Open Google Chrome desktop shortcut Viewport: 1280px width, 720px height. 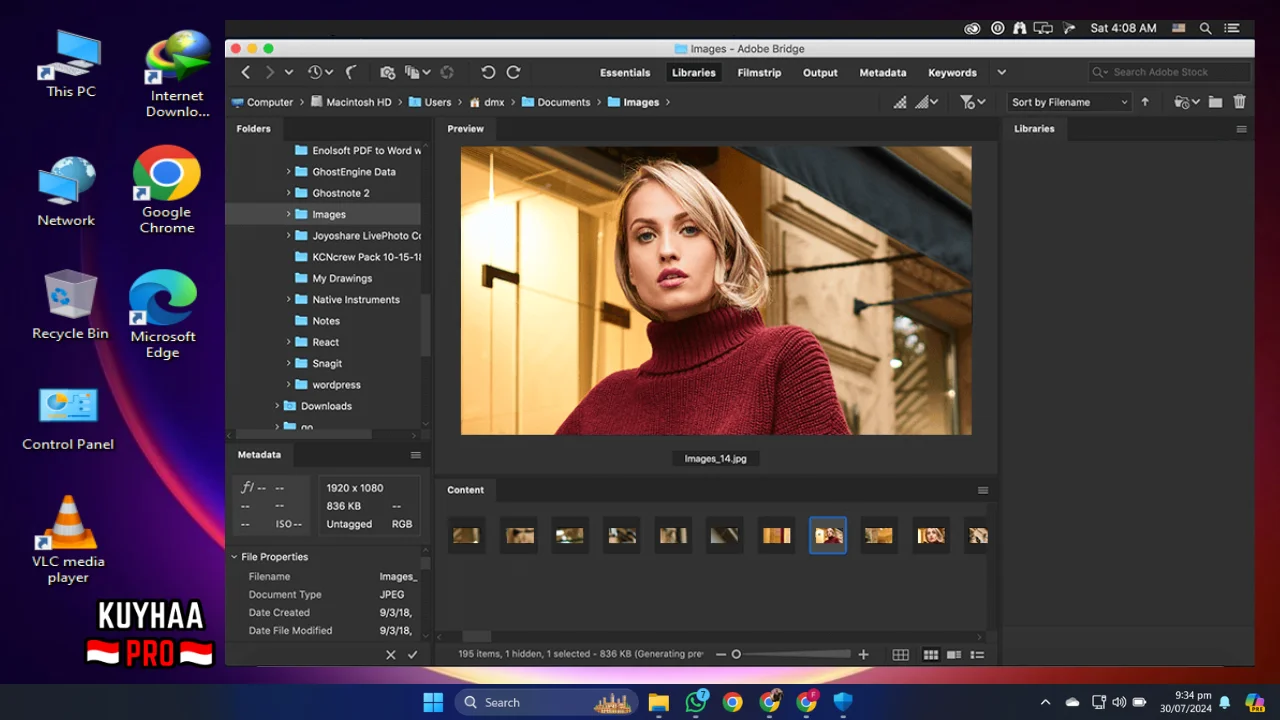click(x=167, y=191)
